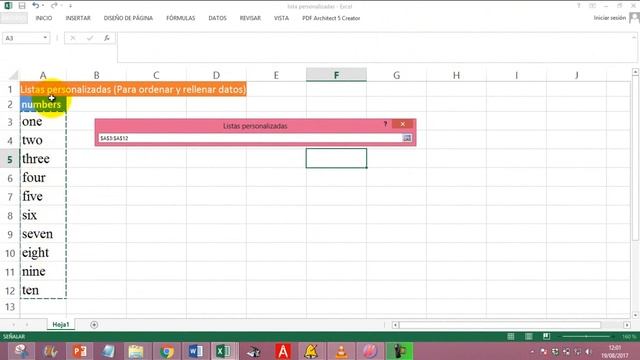Click the zoom slider in the status bar
This screenshot has width=640, height=360.
point(587,336)
